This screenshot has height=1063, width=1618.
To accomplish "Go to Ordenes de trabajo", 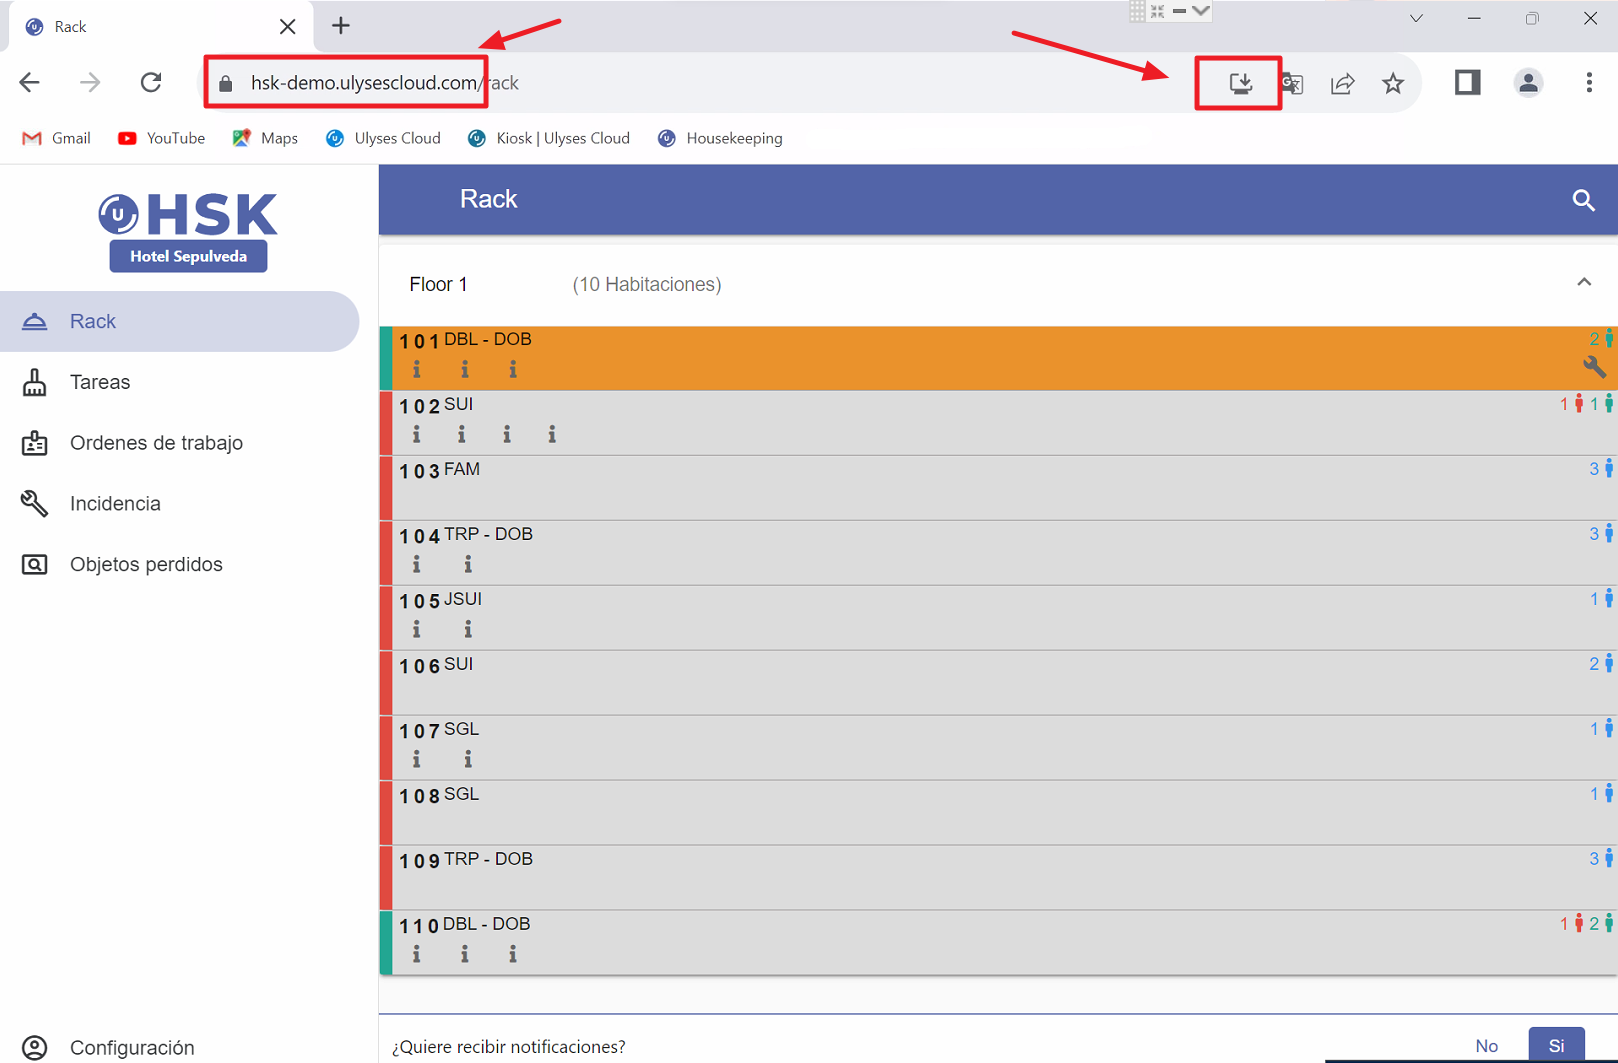I will [156, 443].
